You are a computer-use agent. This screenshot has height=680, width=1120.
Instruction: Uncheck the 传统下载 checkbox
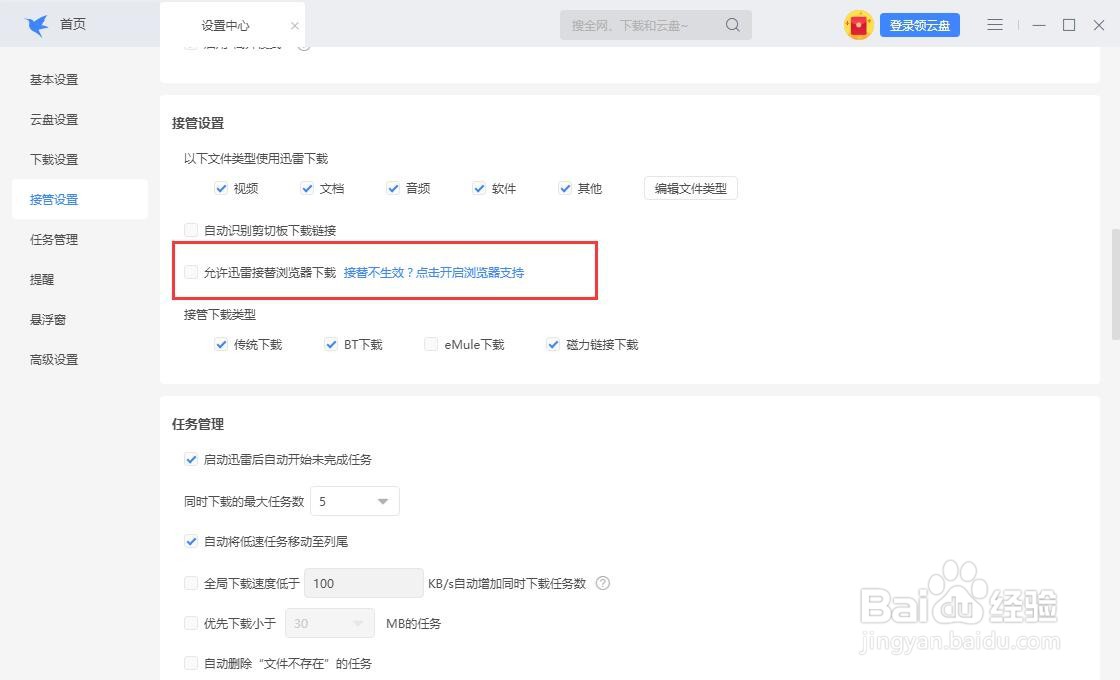(x=221, y=344)
